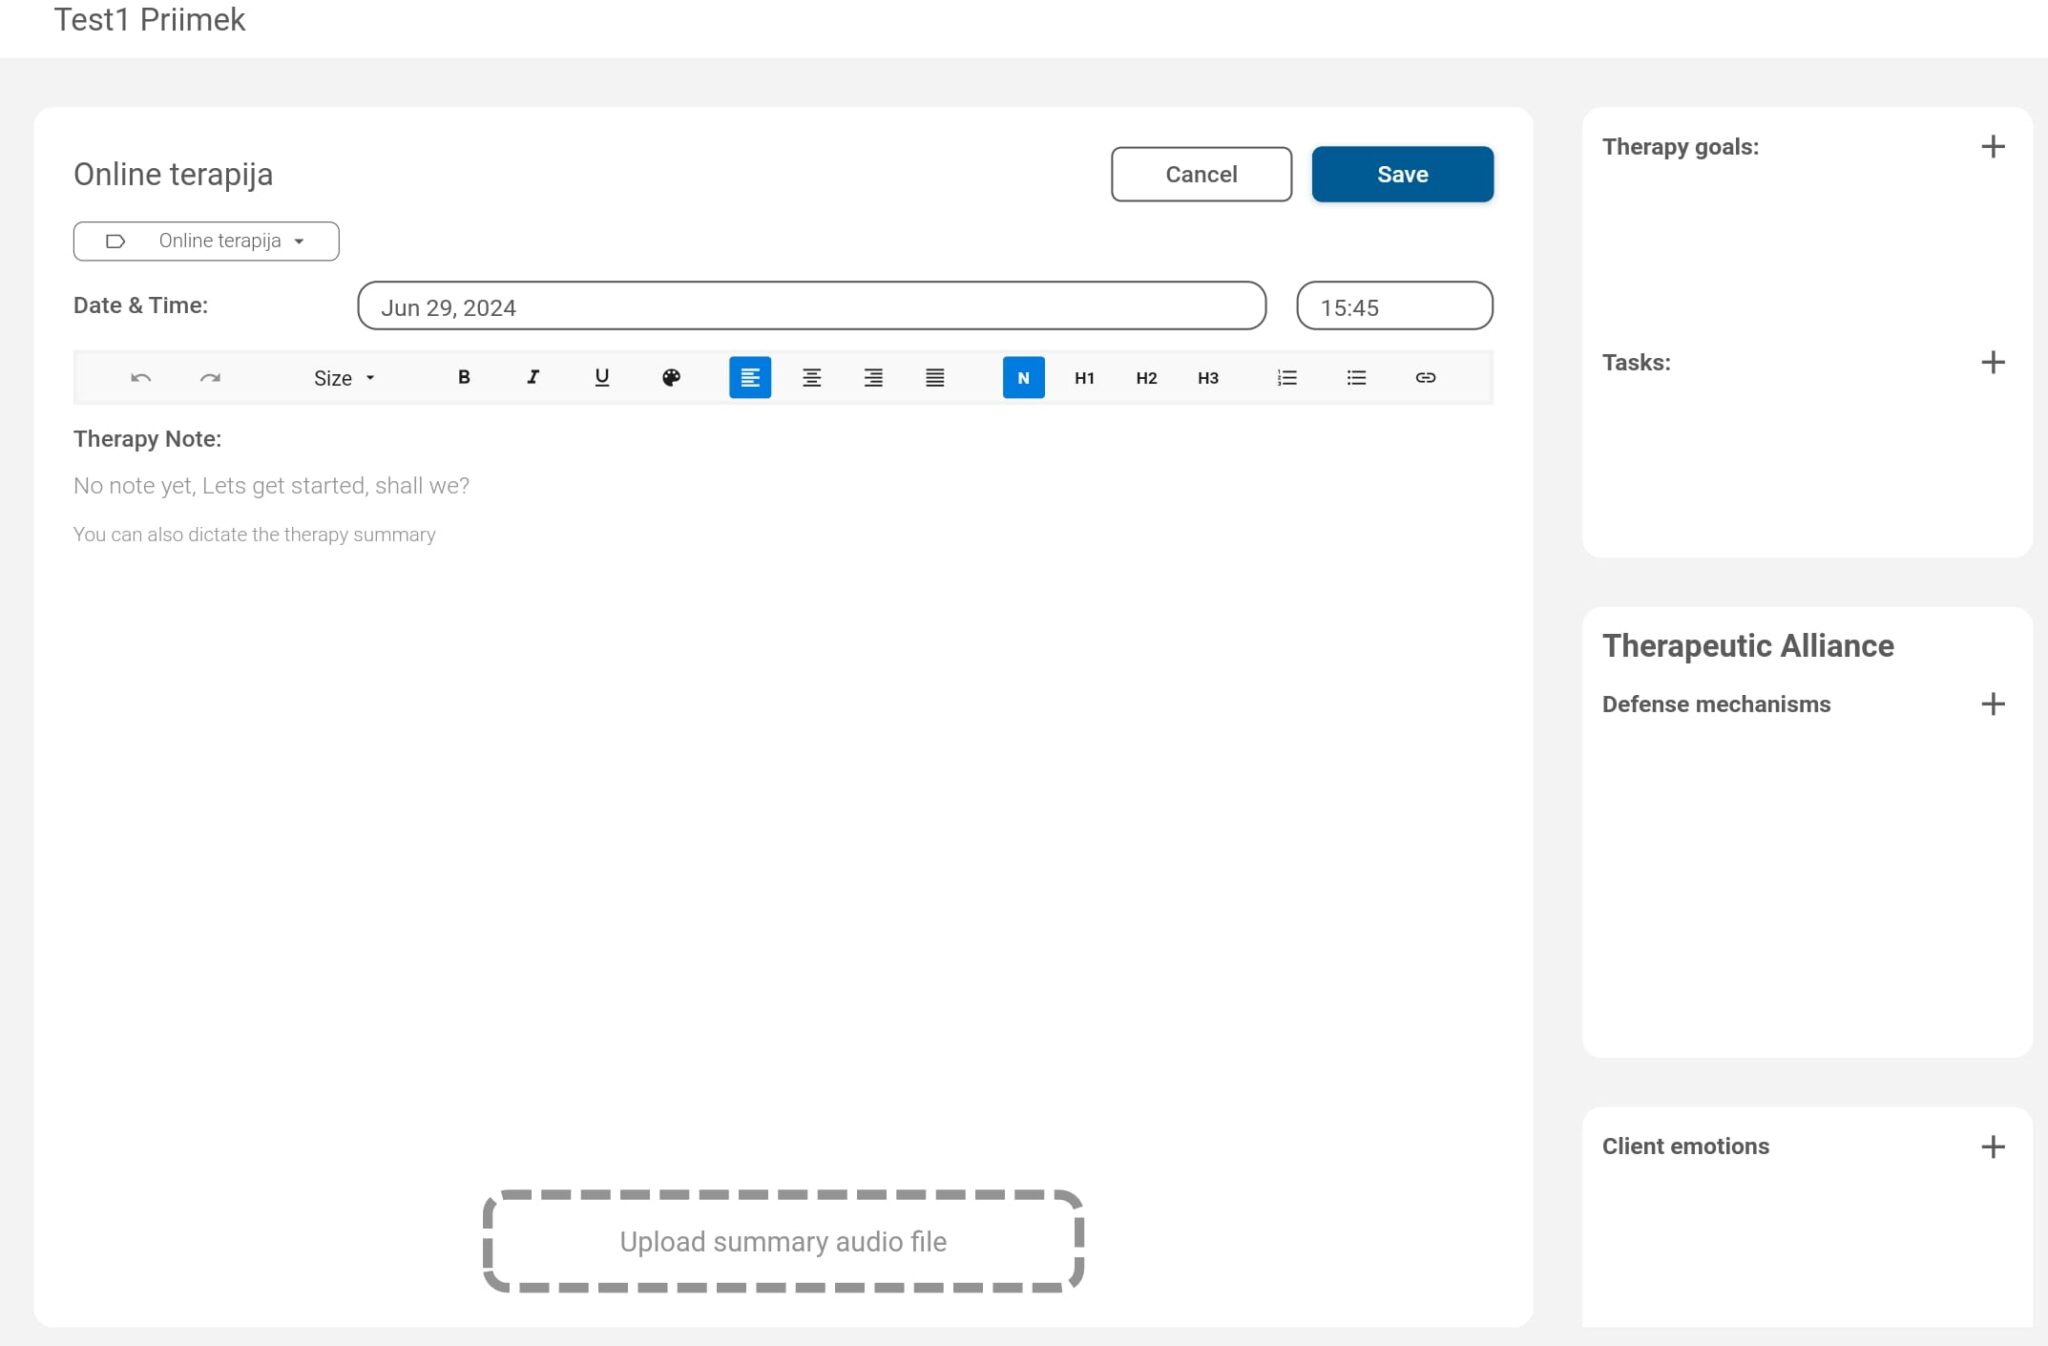Create a bulleted list
The image size is (2048, 1346).
pyautogui.click(x=1356, y=377)
